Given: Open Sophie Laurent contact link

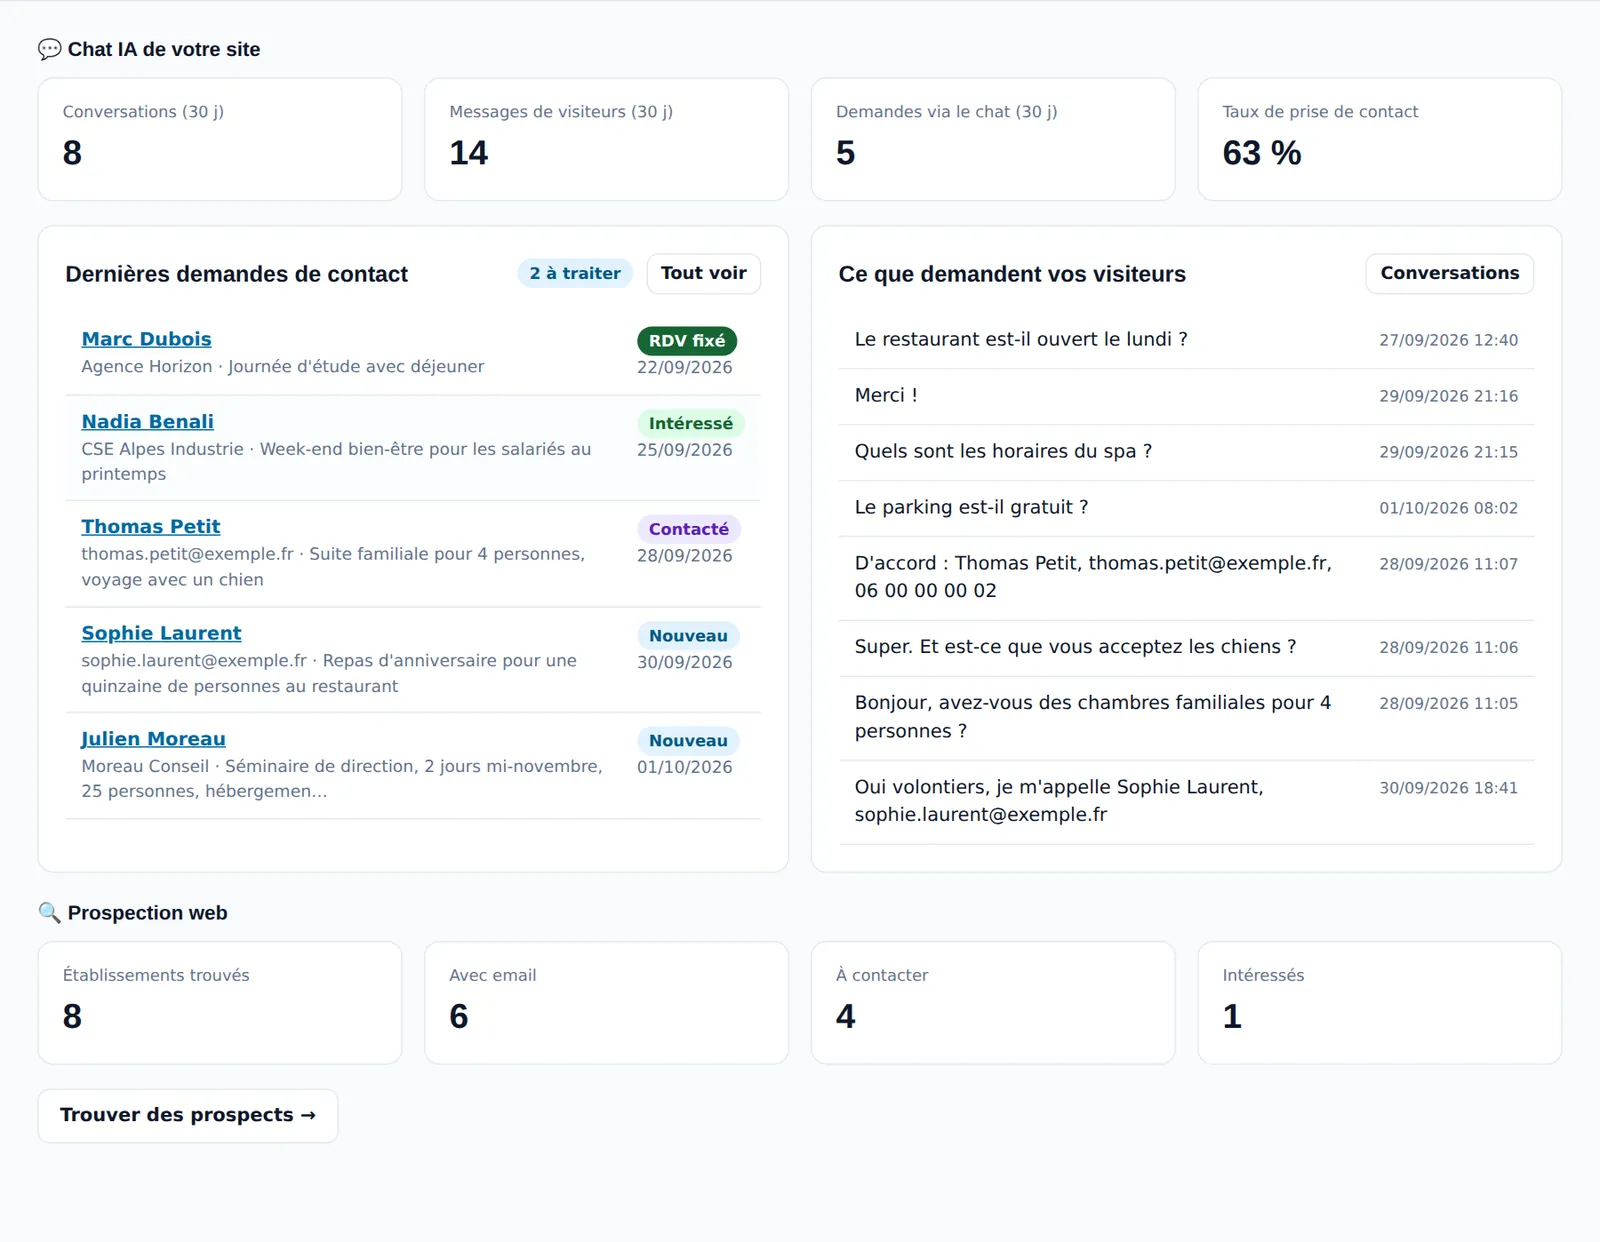Looking at the screenshot, I should pos(161,633).
